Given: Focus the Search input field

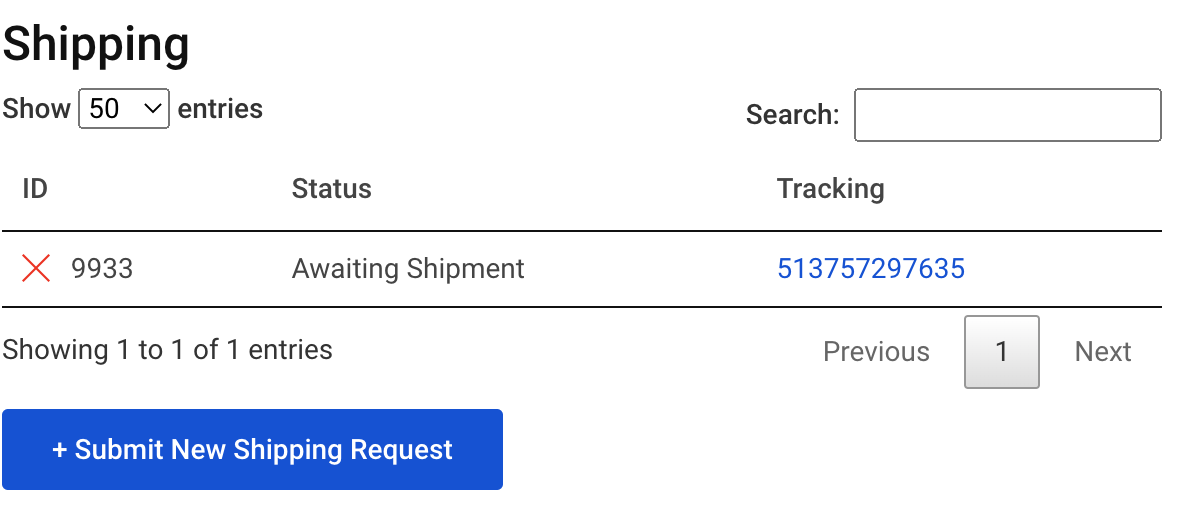Looking at the screenshot, I should point(1007,115).
